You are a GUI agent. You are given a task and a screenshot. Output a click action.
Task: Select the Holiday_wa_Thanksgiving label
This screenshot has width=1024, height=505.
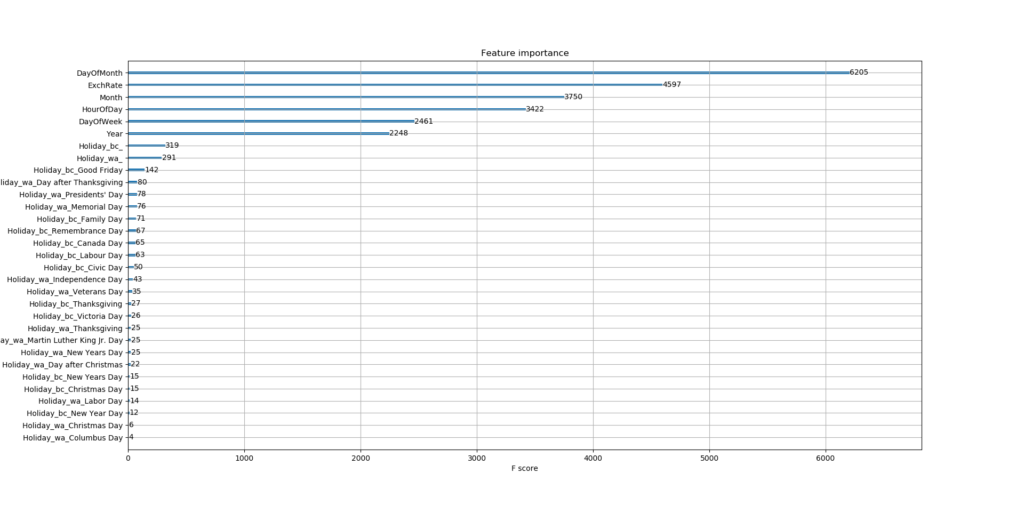(75, 328)
